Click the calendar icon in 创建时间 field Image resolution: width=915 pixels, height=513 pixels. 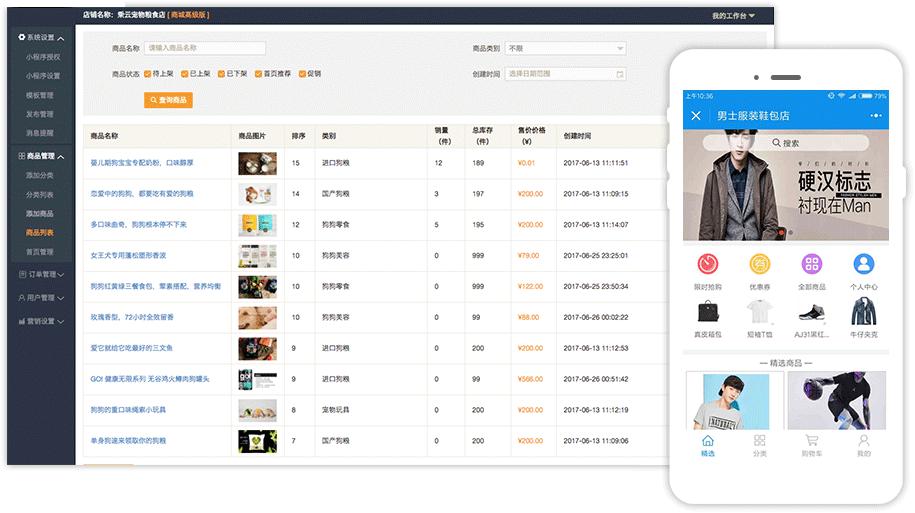pyautogui.click(x=620, y=74)
